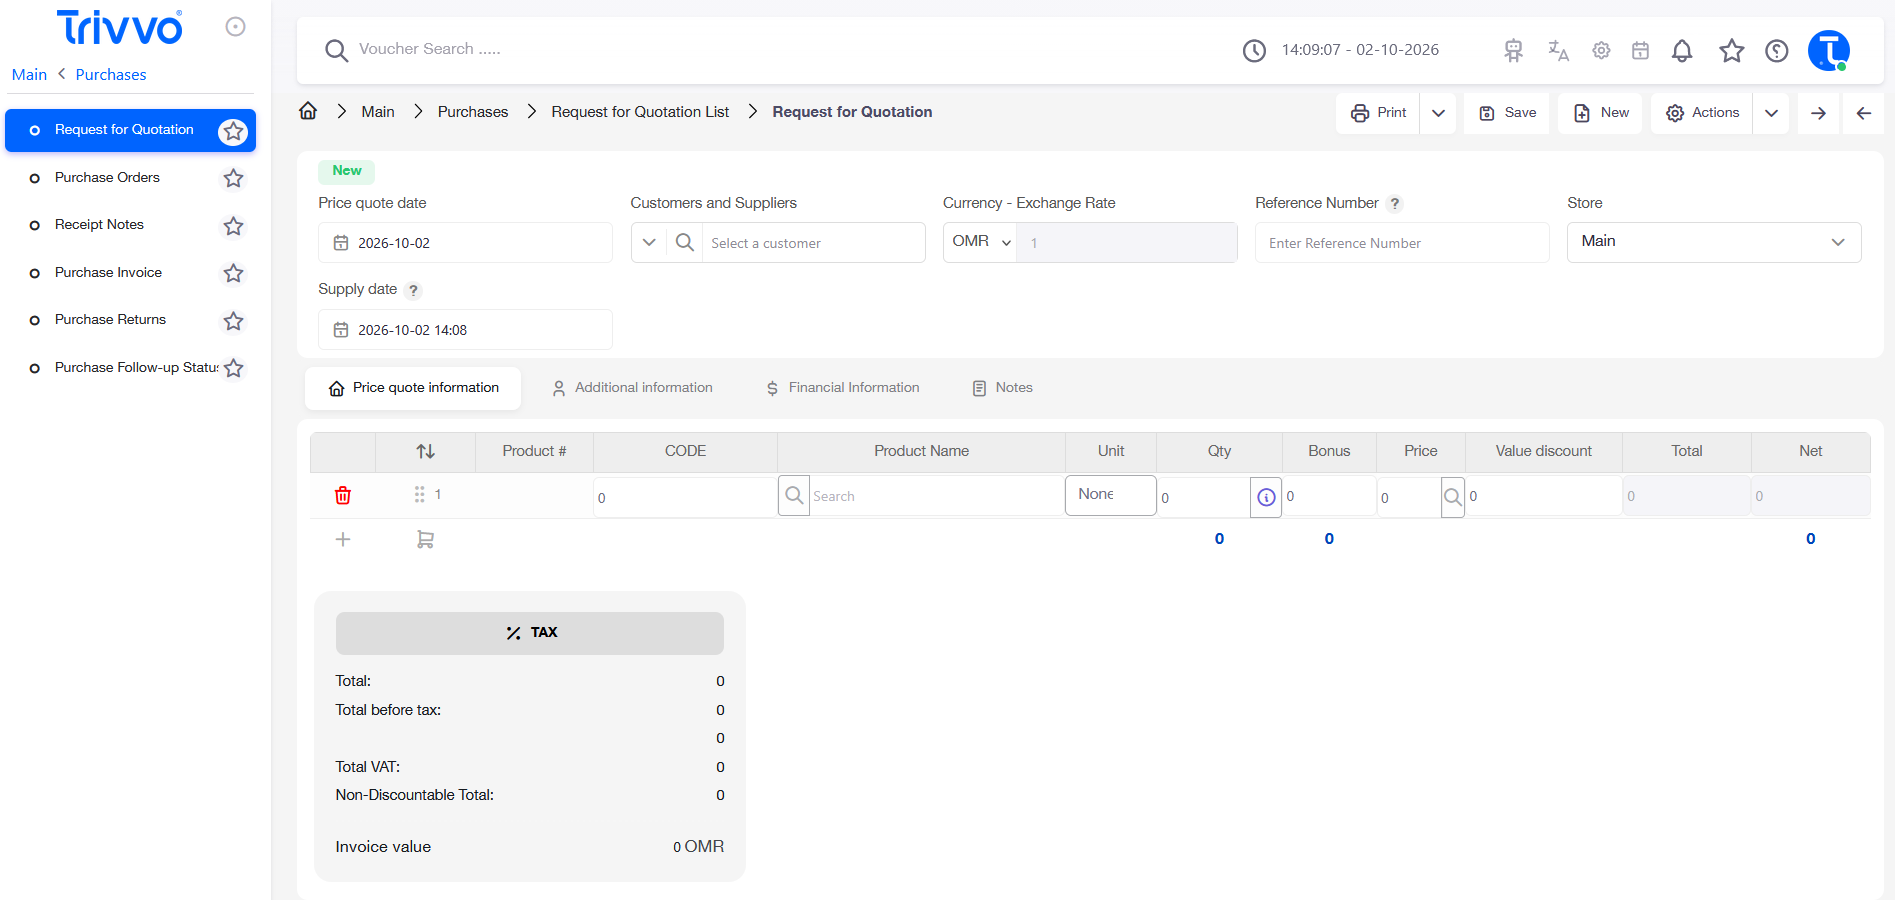Switch to Notes tab

click(1003, 388)
